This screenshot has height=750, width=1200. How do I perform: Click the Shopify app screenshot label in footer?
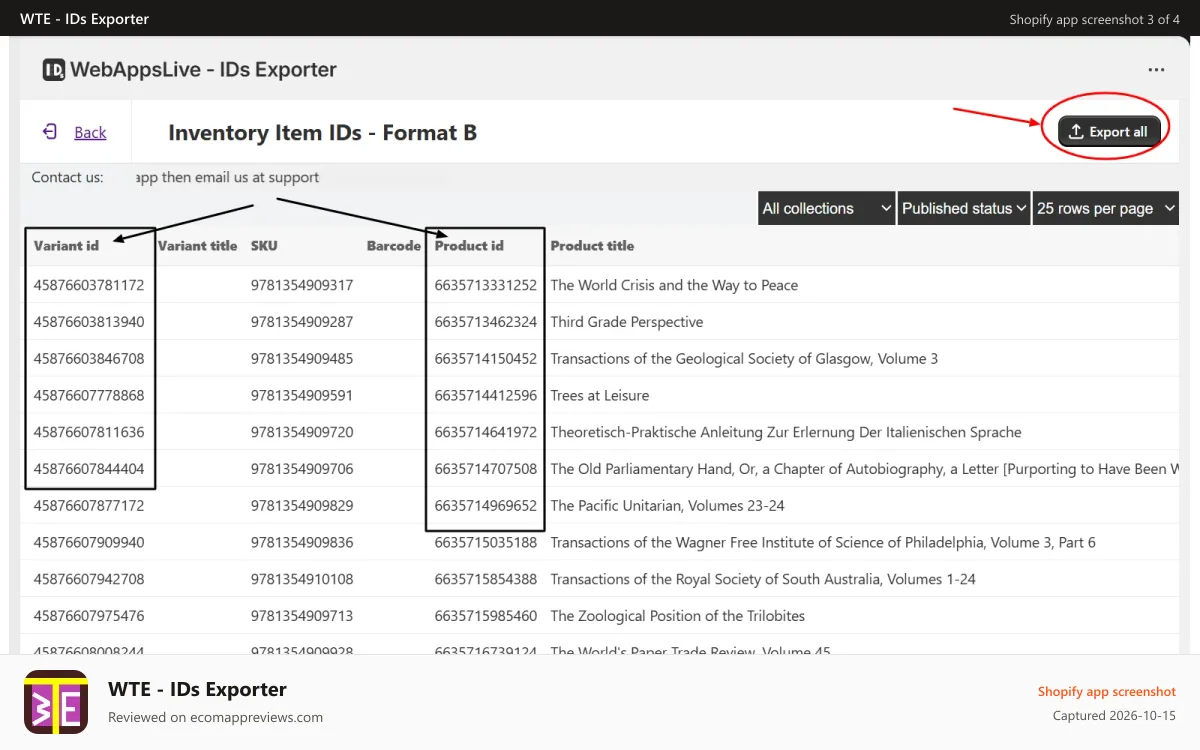(x=1107, y=691)
